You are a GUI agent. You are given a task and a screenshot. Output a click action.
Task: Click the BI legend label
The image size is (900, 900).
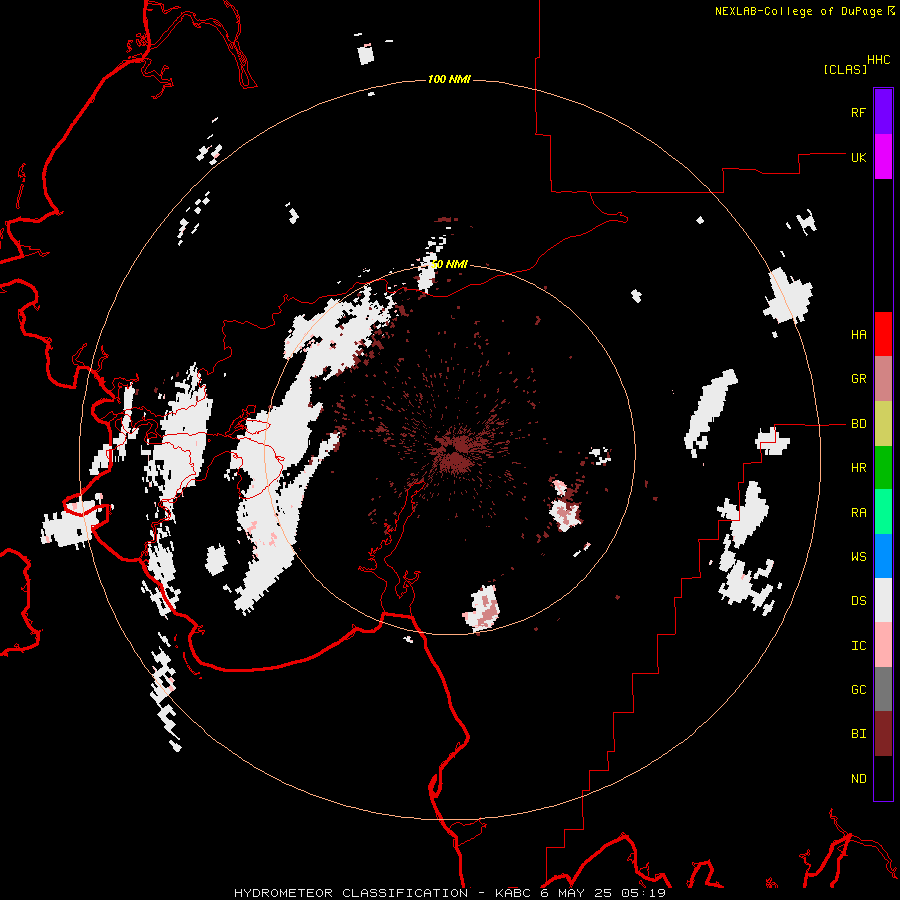click(x=858, y=734)
